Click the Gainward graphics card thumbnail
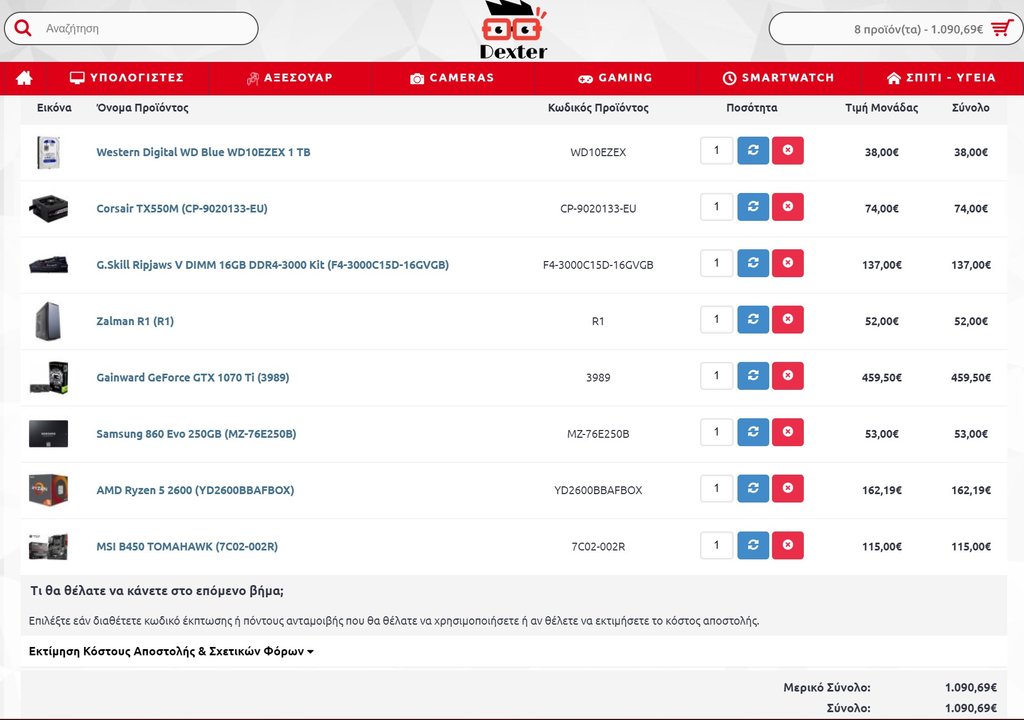The width and height of the screenshot is (1024, 720). pos(48,378)
